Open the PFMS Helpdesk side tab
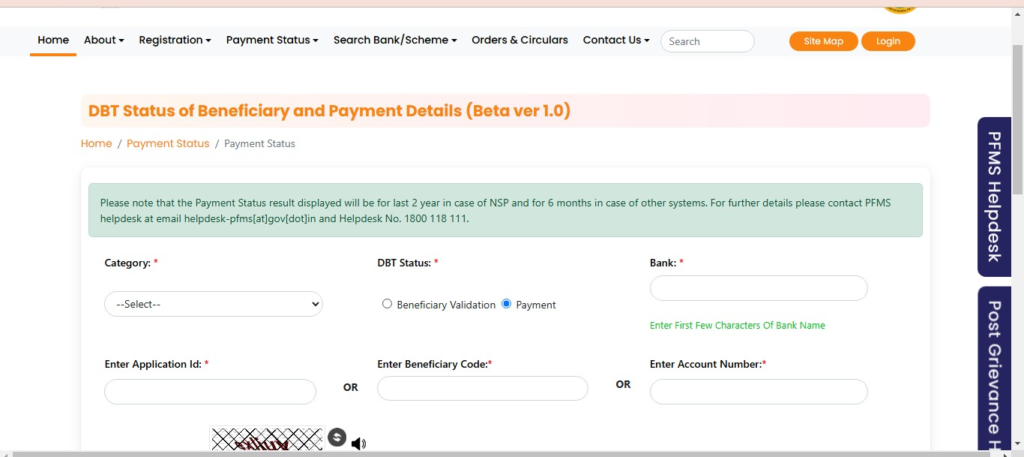The height and width of the screenshot is (457, 1024). coord(994,196)
